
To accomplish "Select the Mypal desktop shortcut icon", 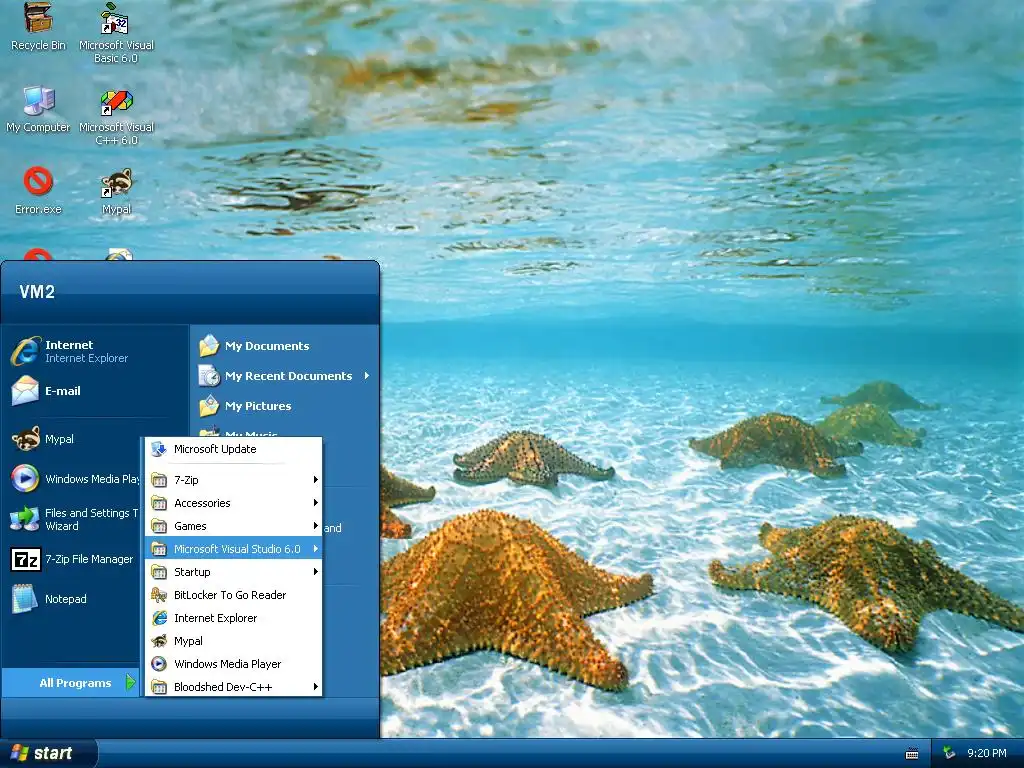I will [116, 191].
